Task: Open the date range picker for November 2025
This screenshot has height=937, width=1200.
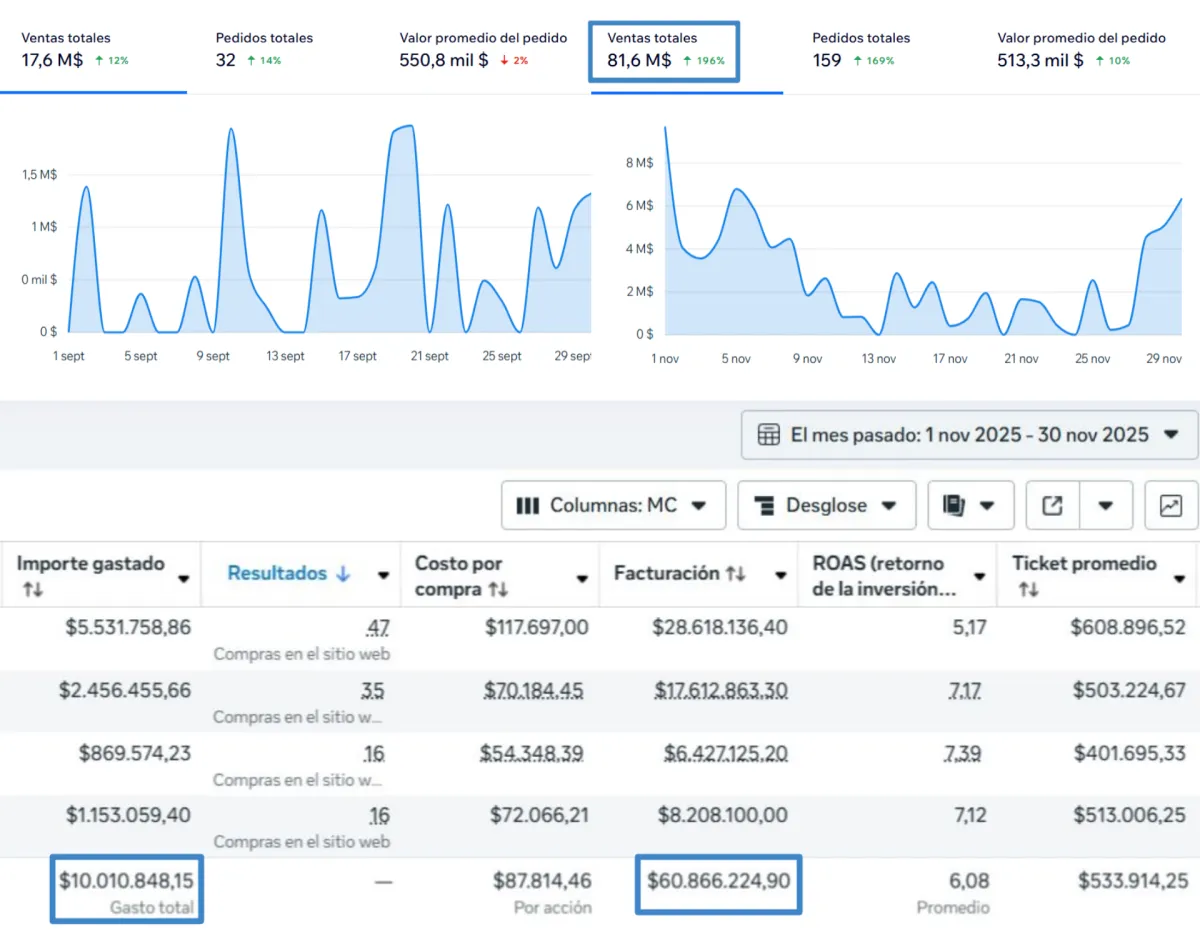Action: pos(969,435)
